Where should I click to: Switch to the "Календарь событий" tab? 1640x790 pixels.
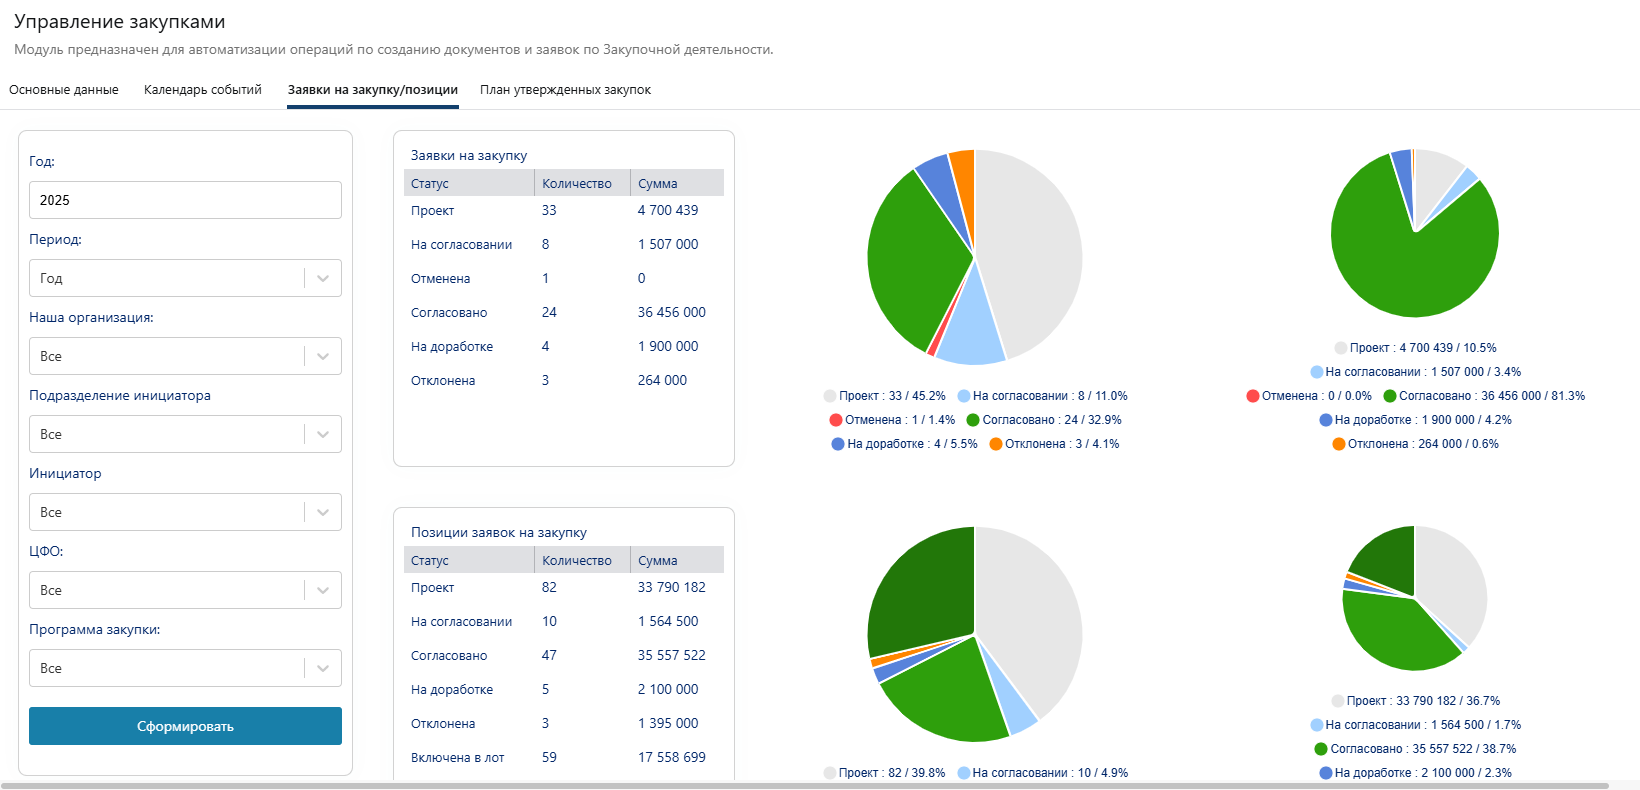click(203, 90)
